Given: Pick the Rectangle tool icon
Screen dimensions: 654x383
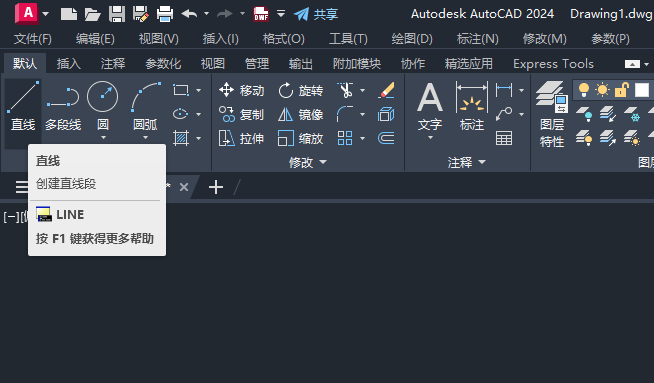Looking at the screenshot, I should (181, 90).
